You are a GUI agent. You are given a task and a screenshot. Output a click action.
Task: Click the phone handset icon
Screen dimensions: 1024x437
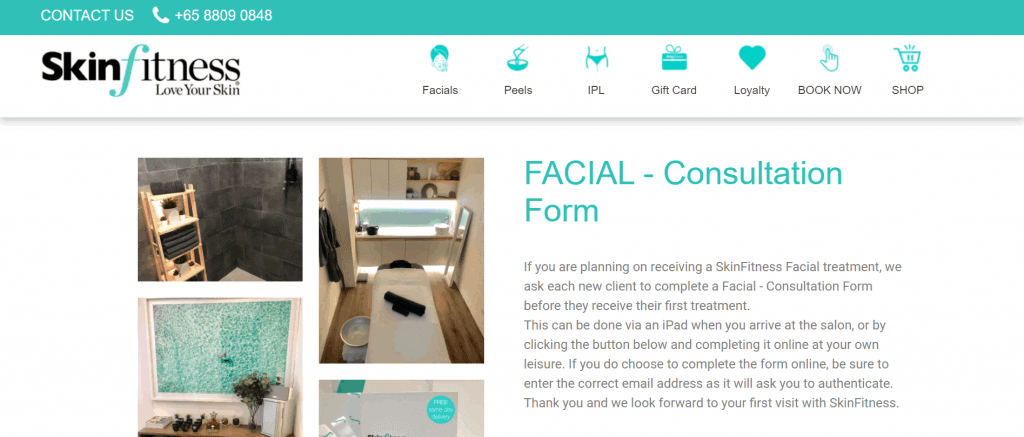point(161,15)
